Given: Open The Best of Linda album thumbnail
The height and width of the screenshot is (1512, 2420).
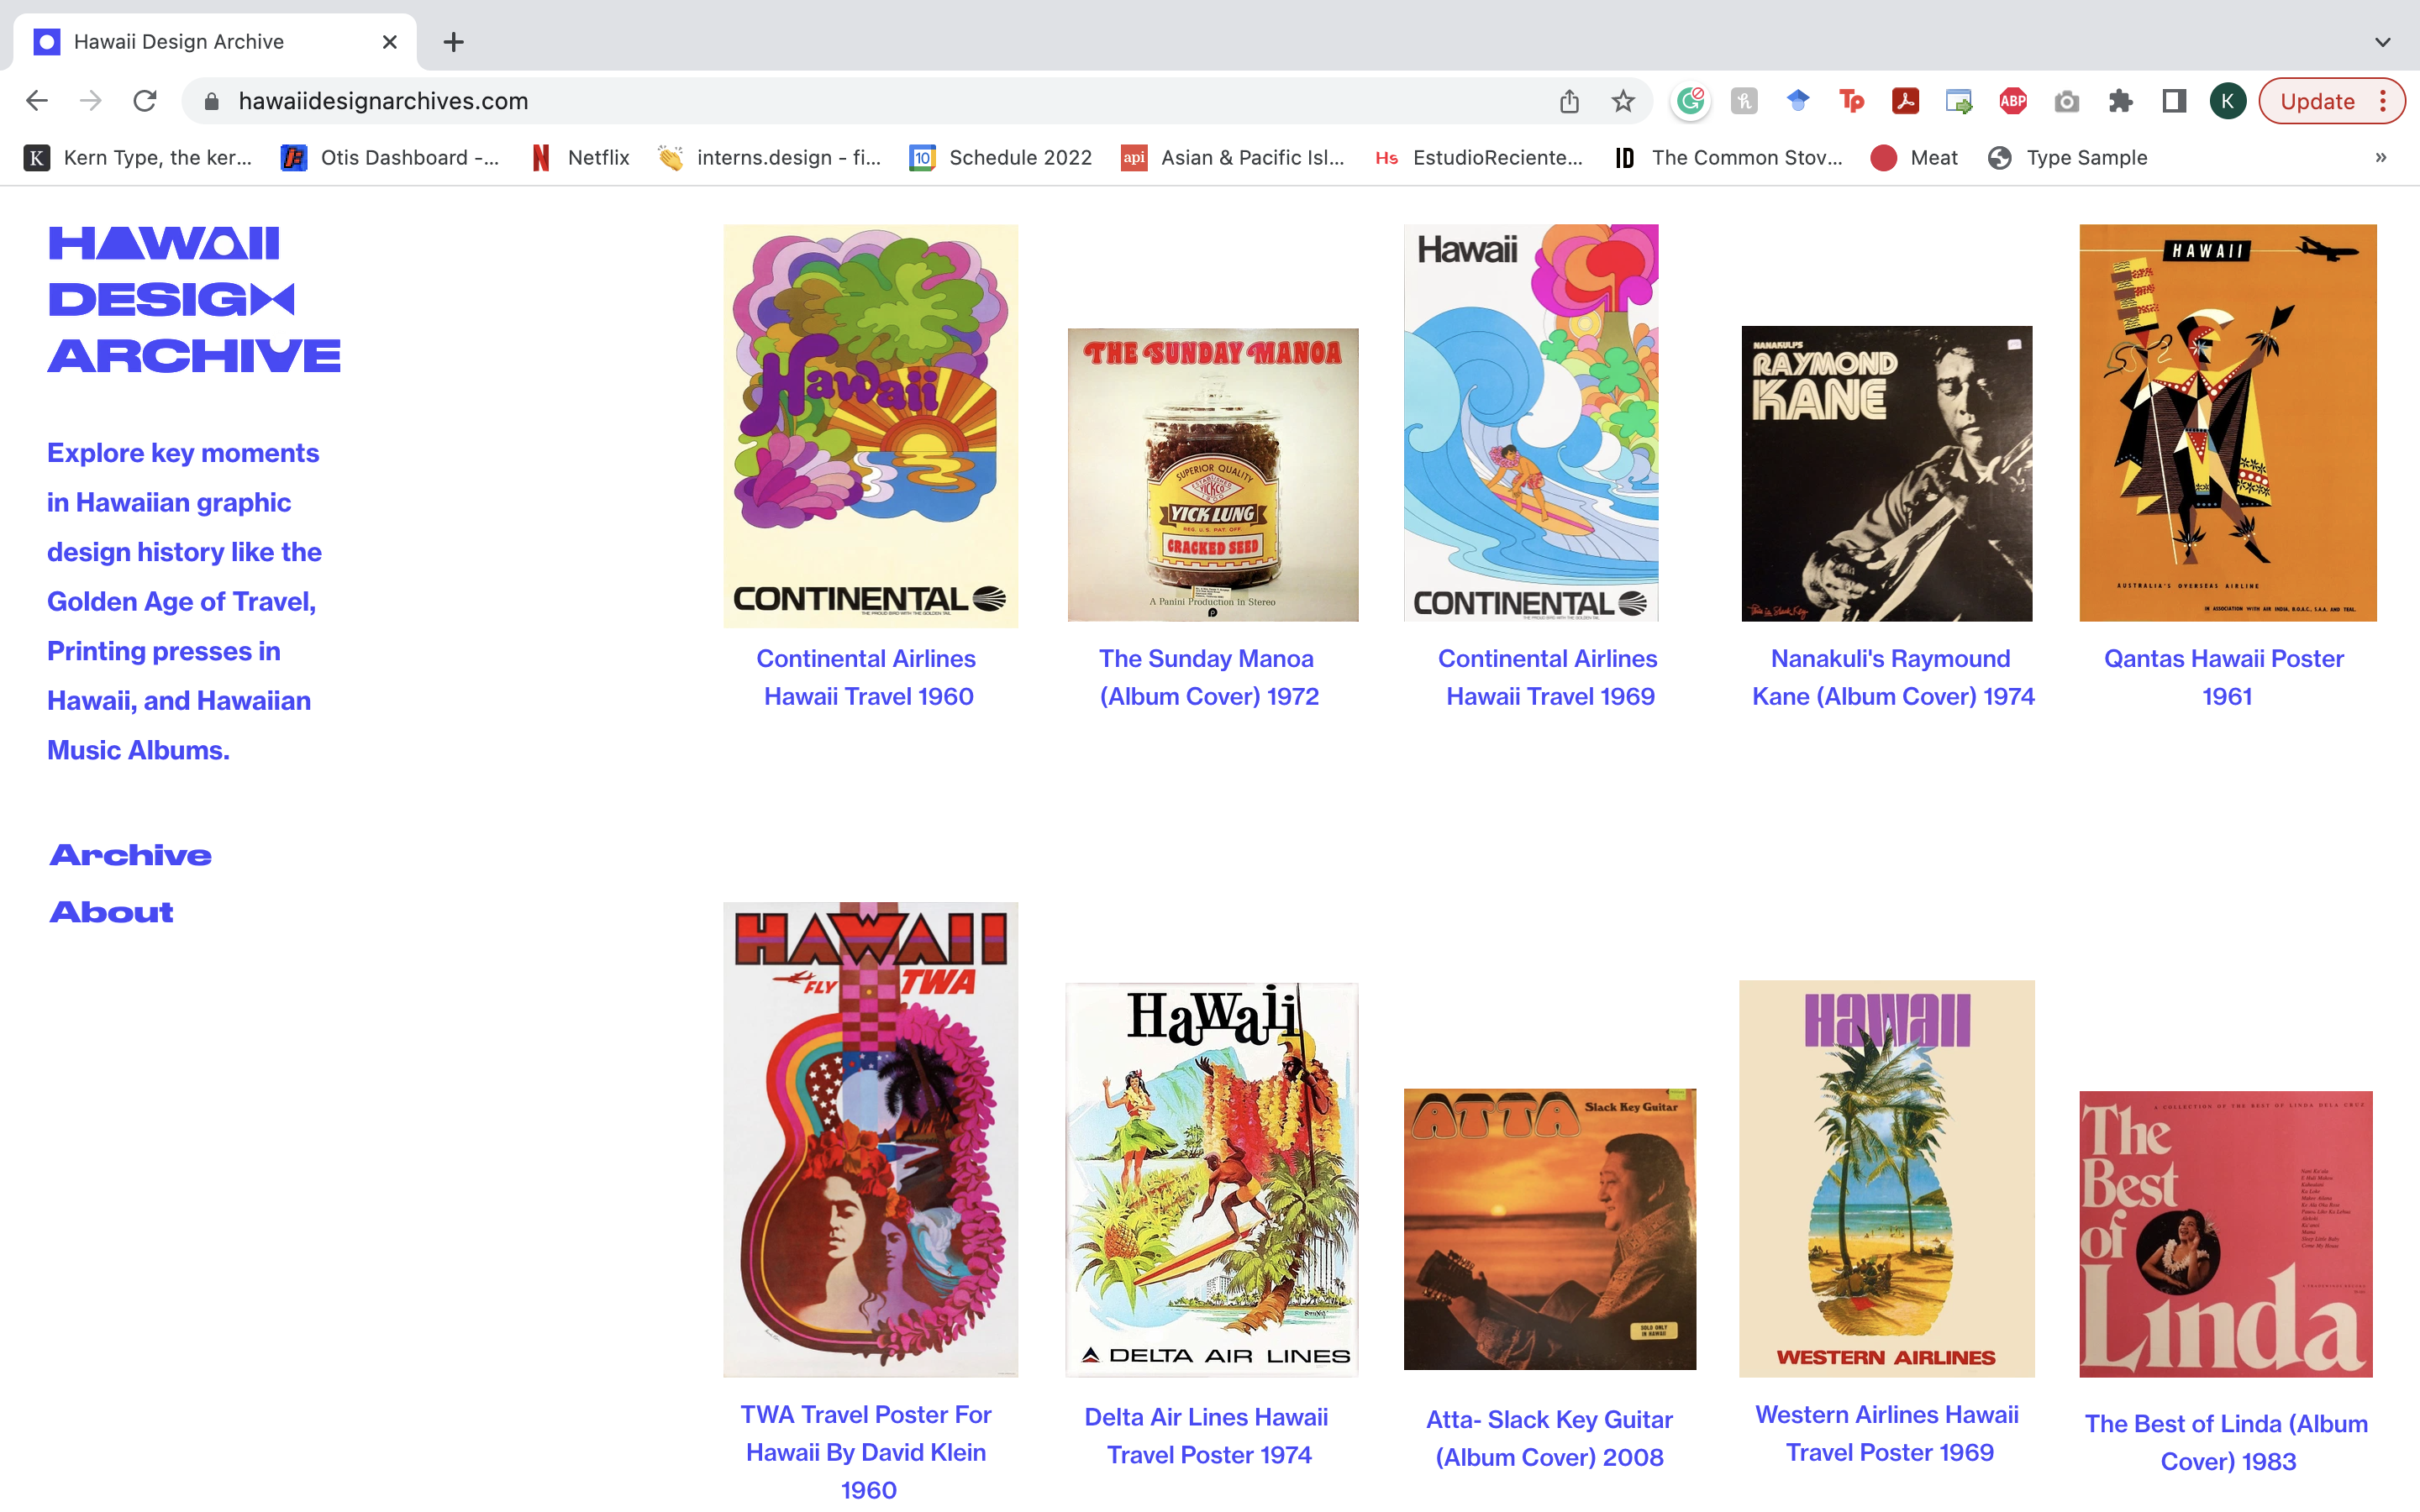Looking at the screenshot, I should tap(2226, 1234).
